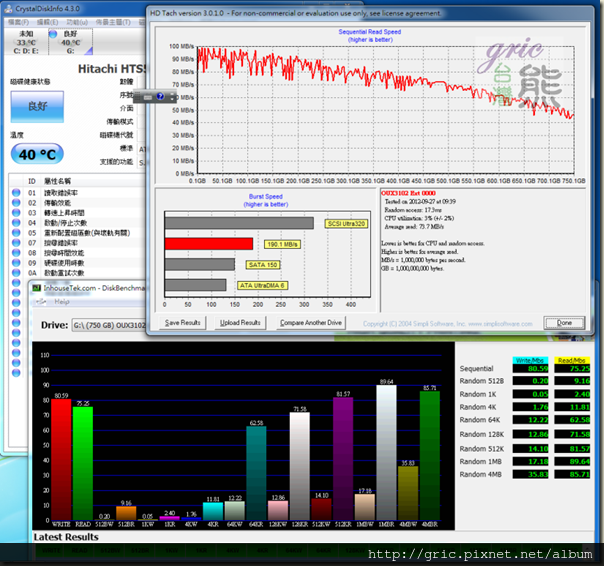The width and height of the screenshot is (604, 566).
Task: Click the blue health orb on the G: drive tab
Action: 53,34
